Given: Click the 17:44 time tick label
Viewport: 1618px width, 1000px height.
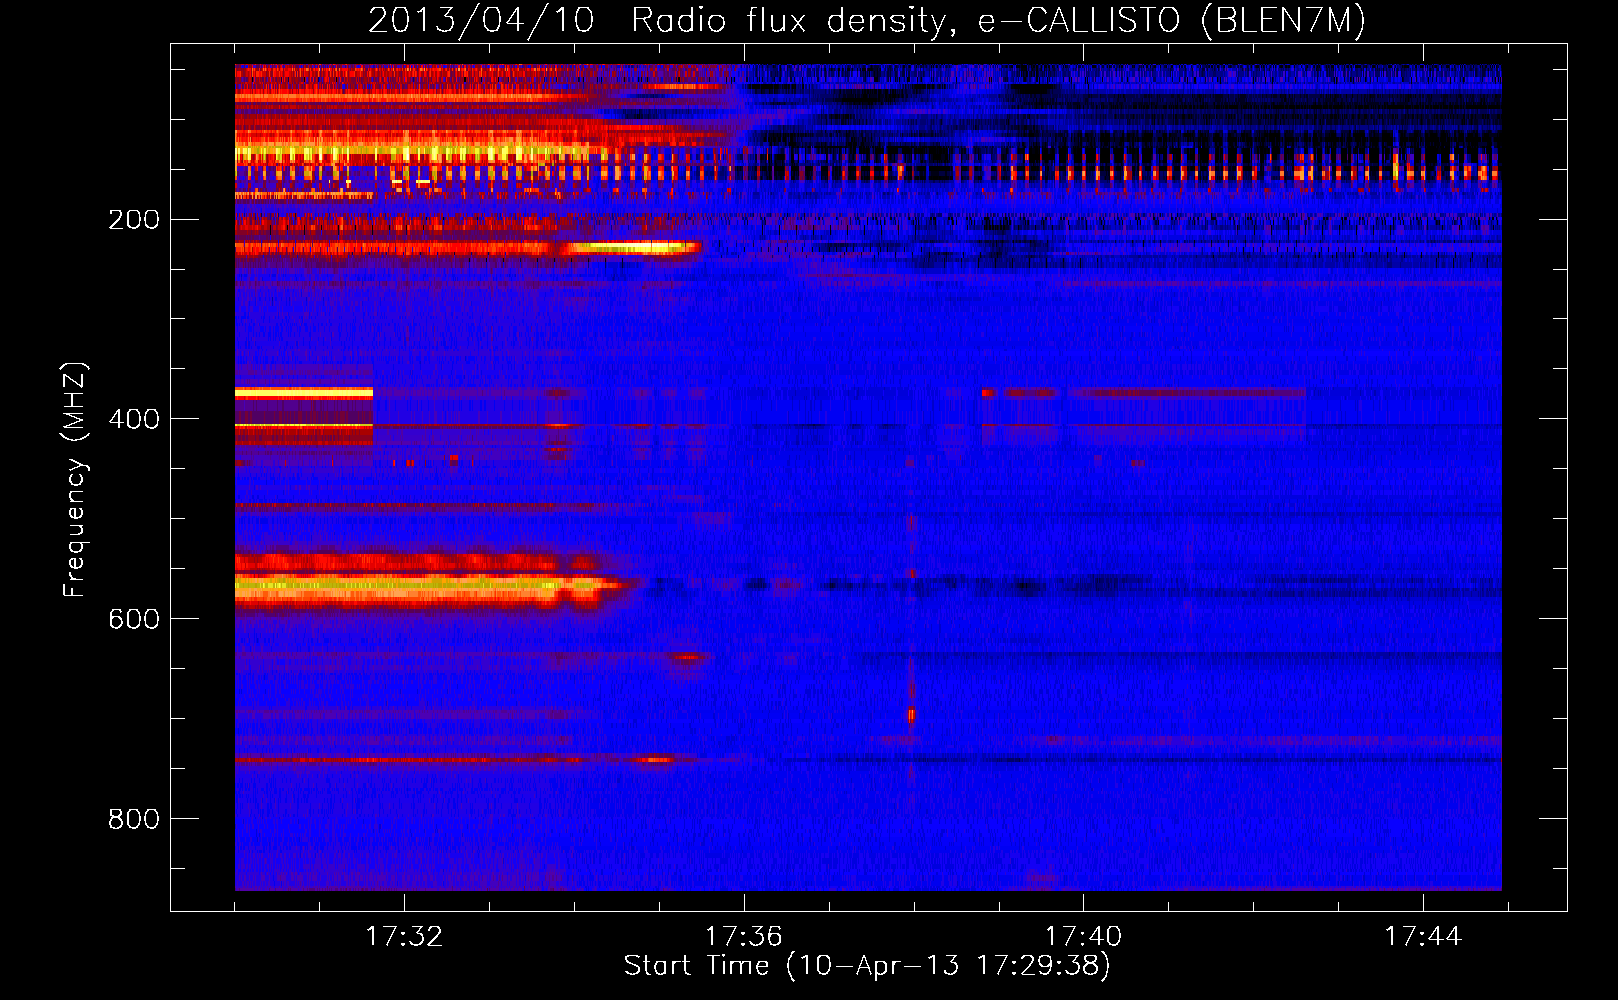Looking at the screenshot, I should tap(1422, 936).
